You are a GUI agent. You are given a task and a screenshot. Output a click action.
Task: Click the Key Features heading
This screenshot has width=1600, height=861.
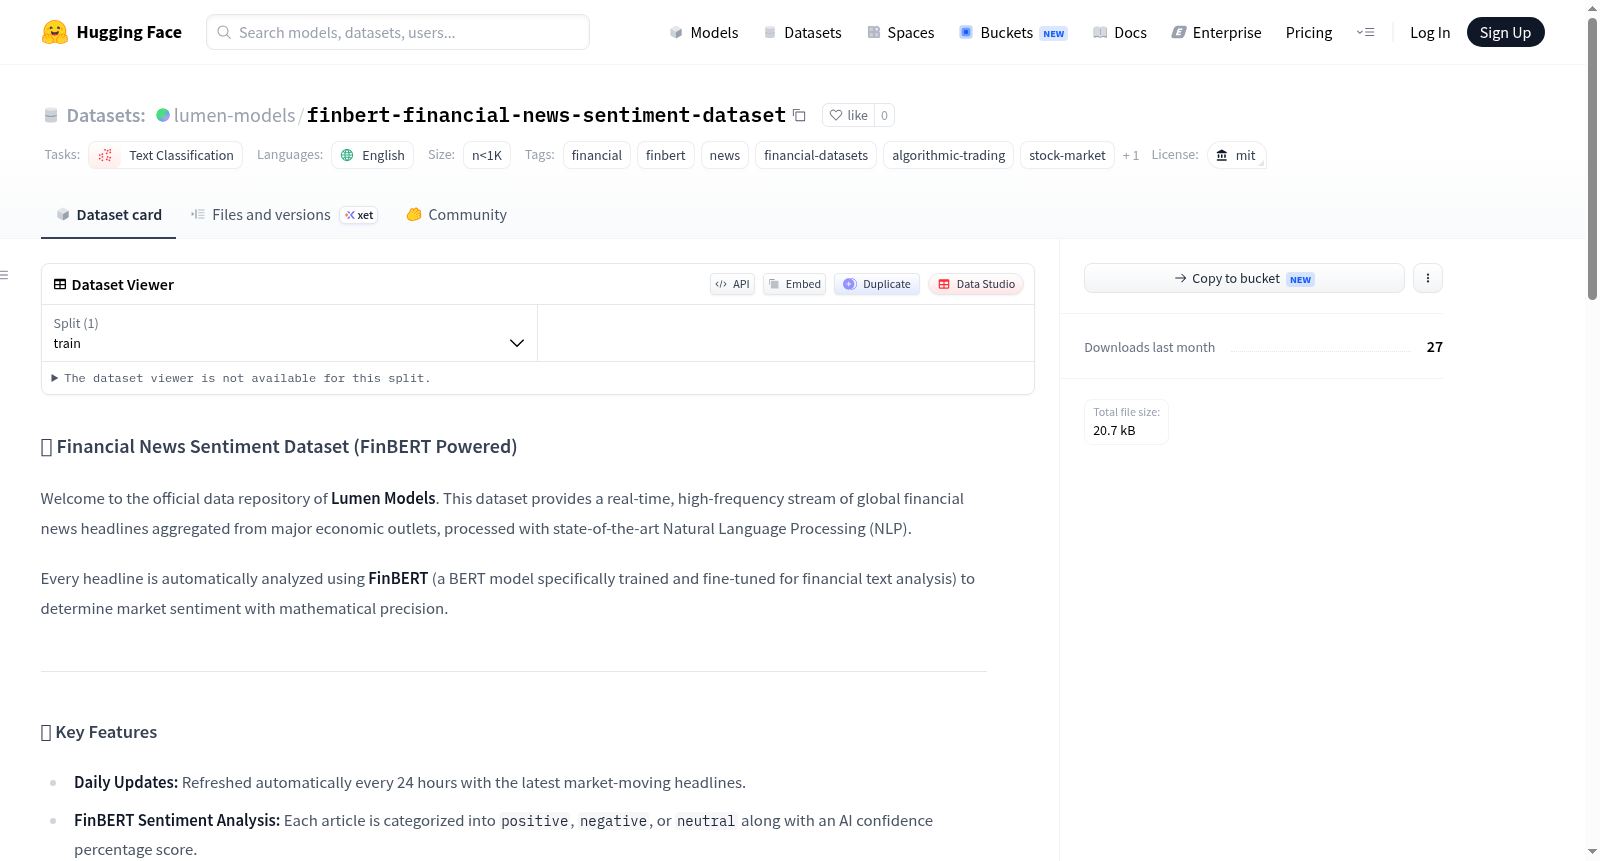(99, 732)
